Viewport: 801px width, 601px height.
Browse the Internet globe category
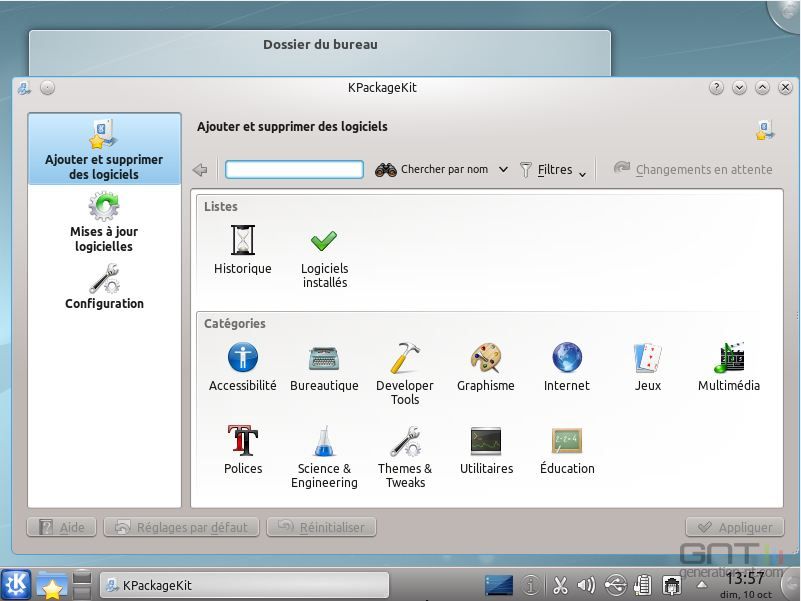(x=567, y=366)
